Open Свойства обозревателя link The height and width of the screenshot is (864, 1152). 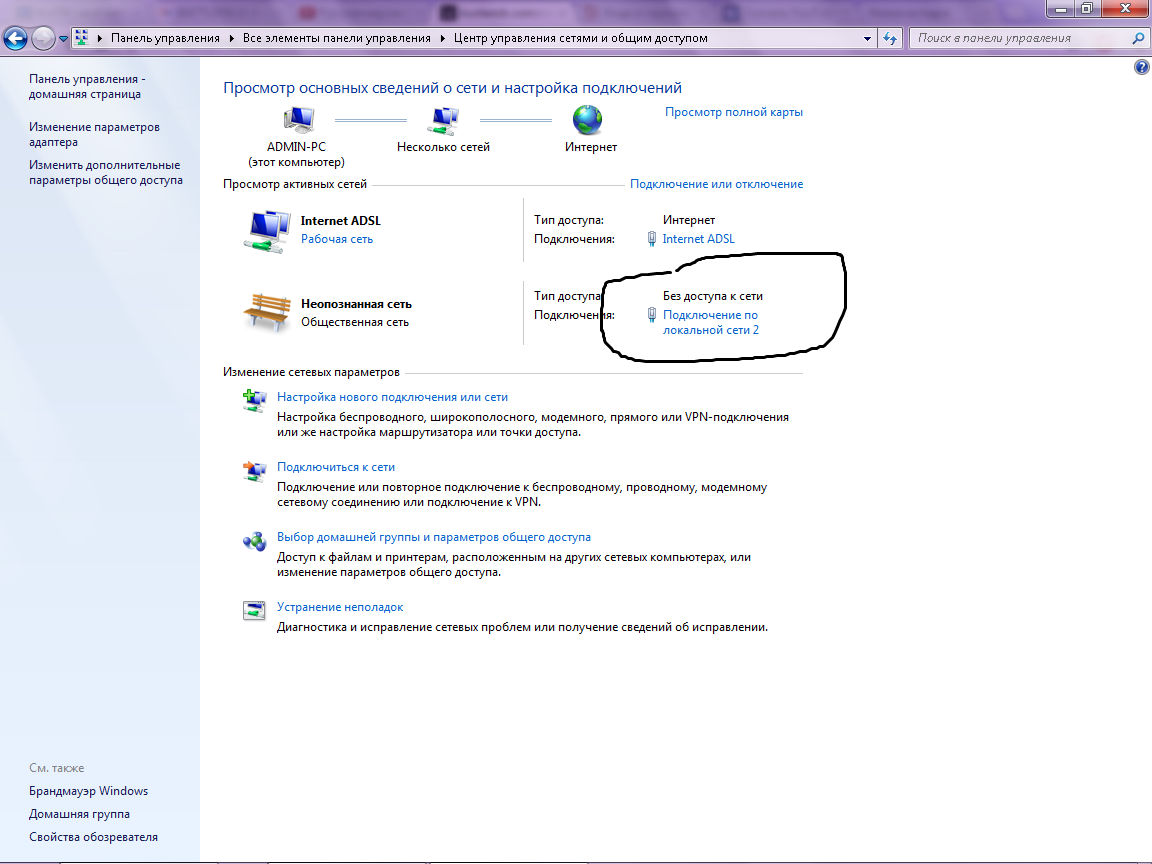[93, 837]
